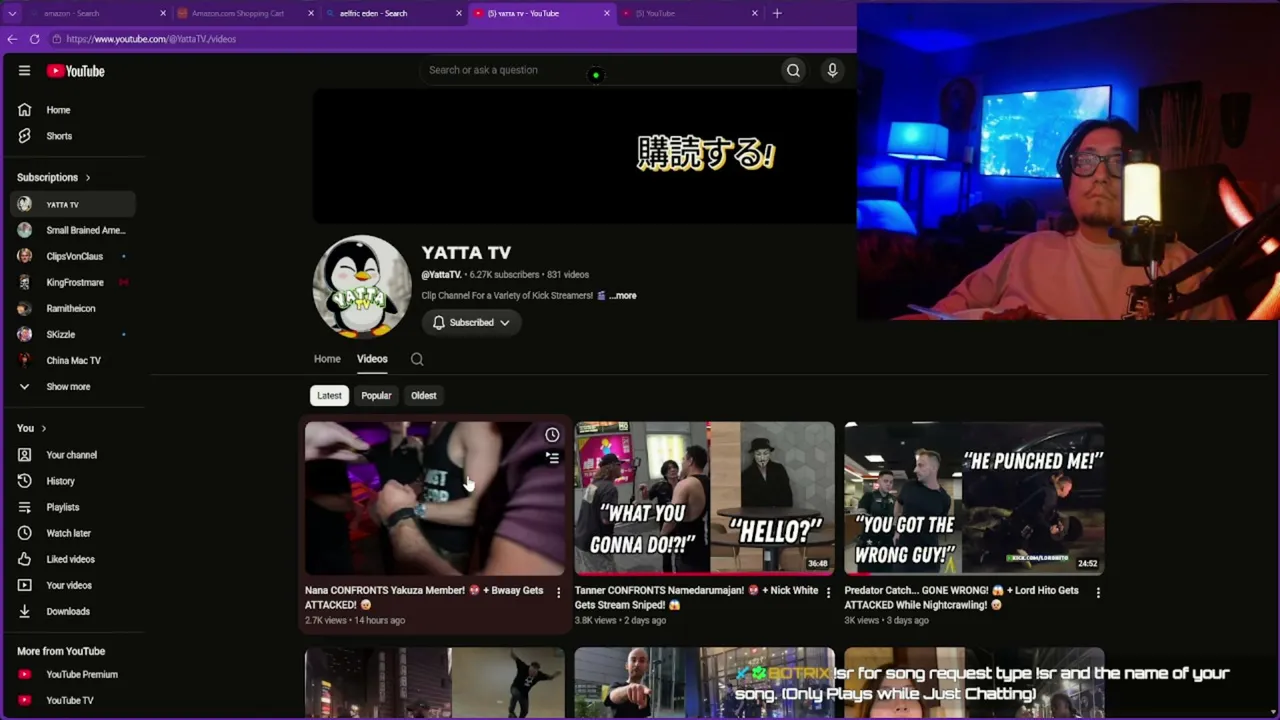Image resolution: width=1280 pixels, height=720 pixels.
Task: Sort videos by Latest
Action: coord(329,396)
